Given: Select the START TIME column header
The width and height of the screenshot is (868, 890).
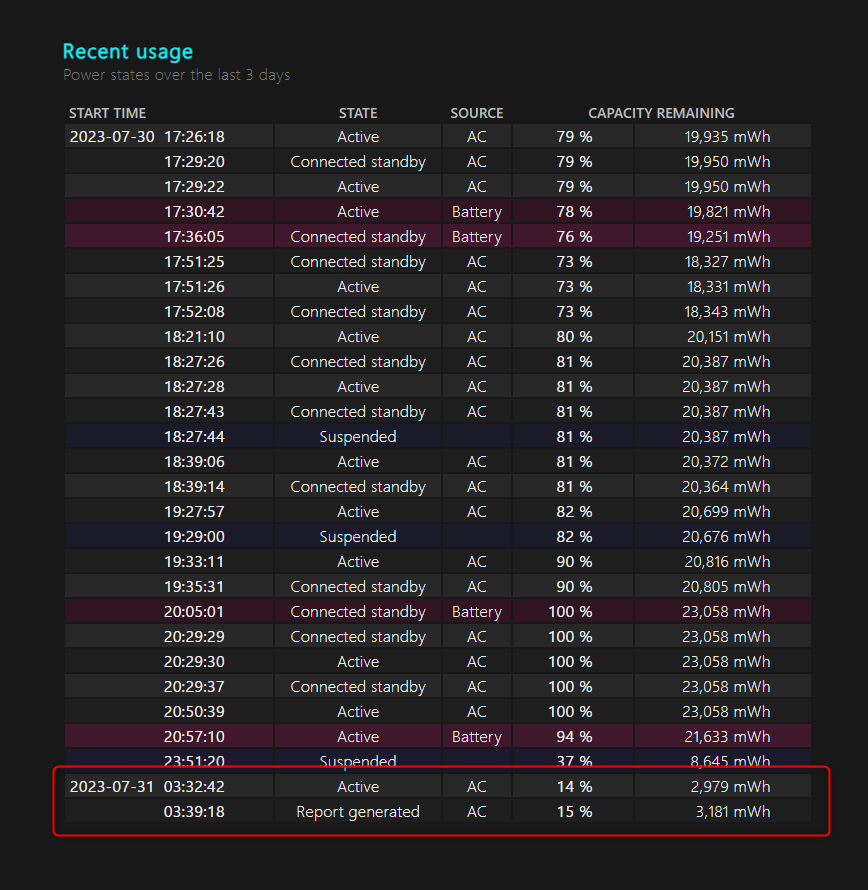Looking at the screenshot, I should tap(107, 113).
